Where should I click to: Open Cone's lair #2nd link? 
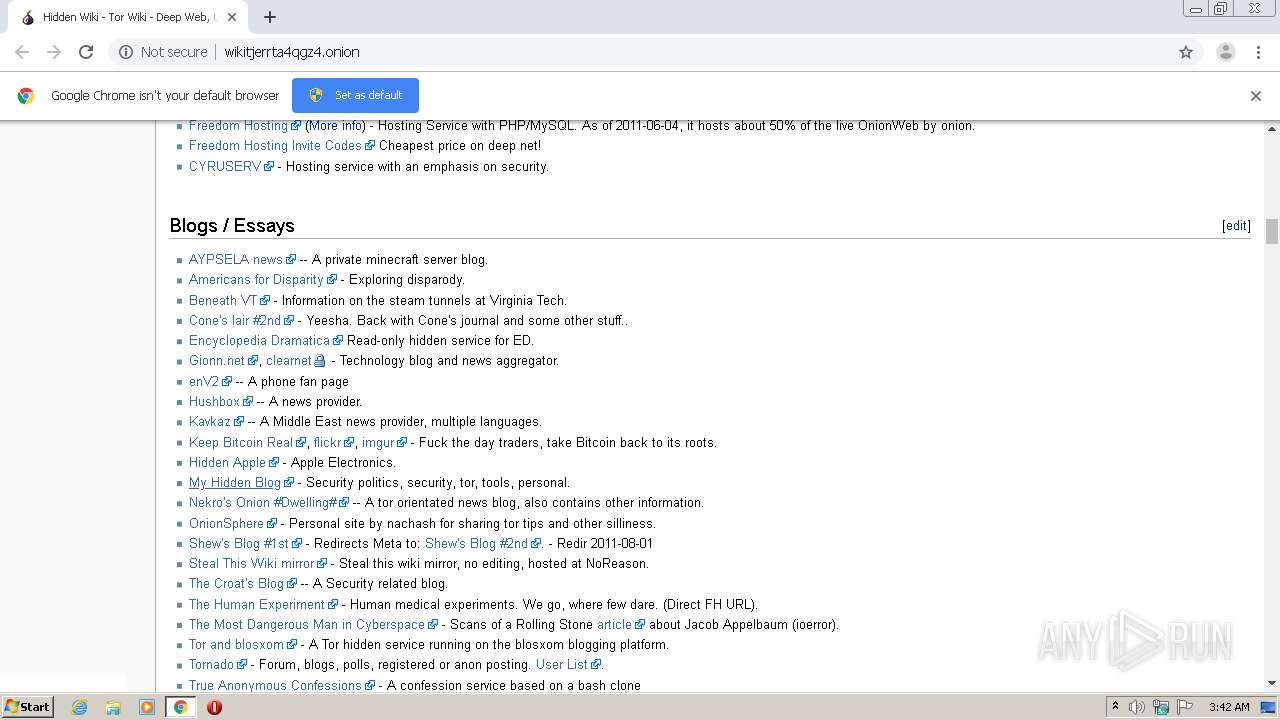coord(235,321)
